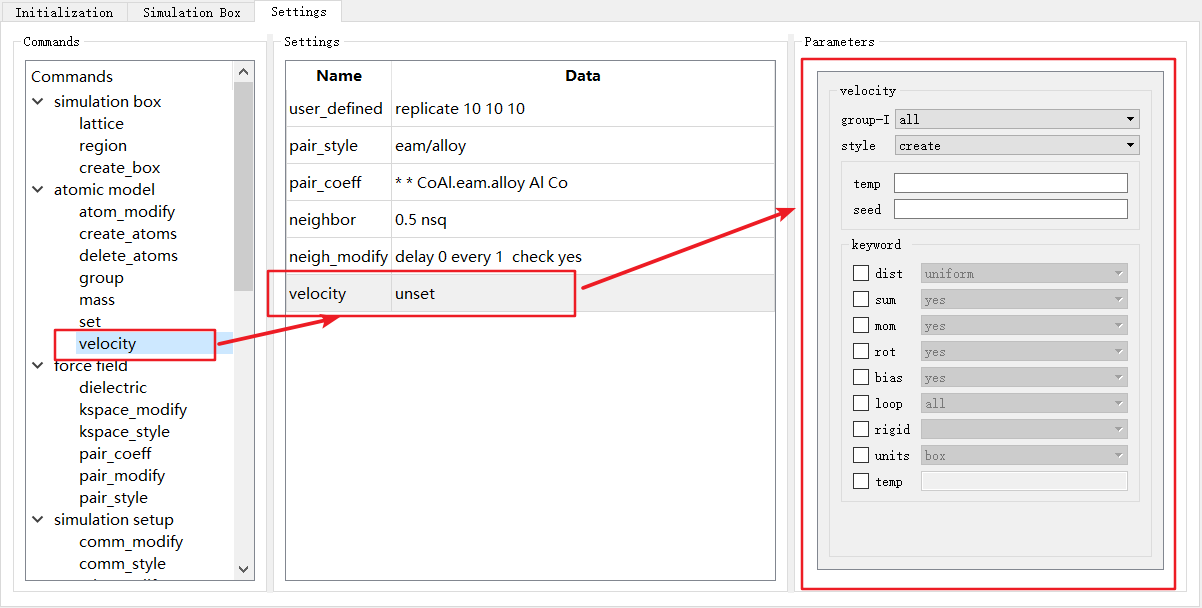The width and height of the screenshot is (1202, 608).
Task: Click the temp input field
Action: click(x=1010, y=183)
